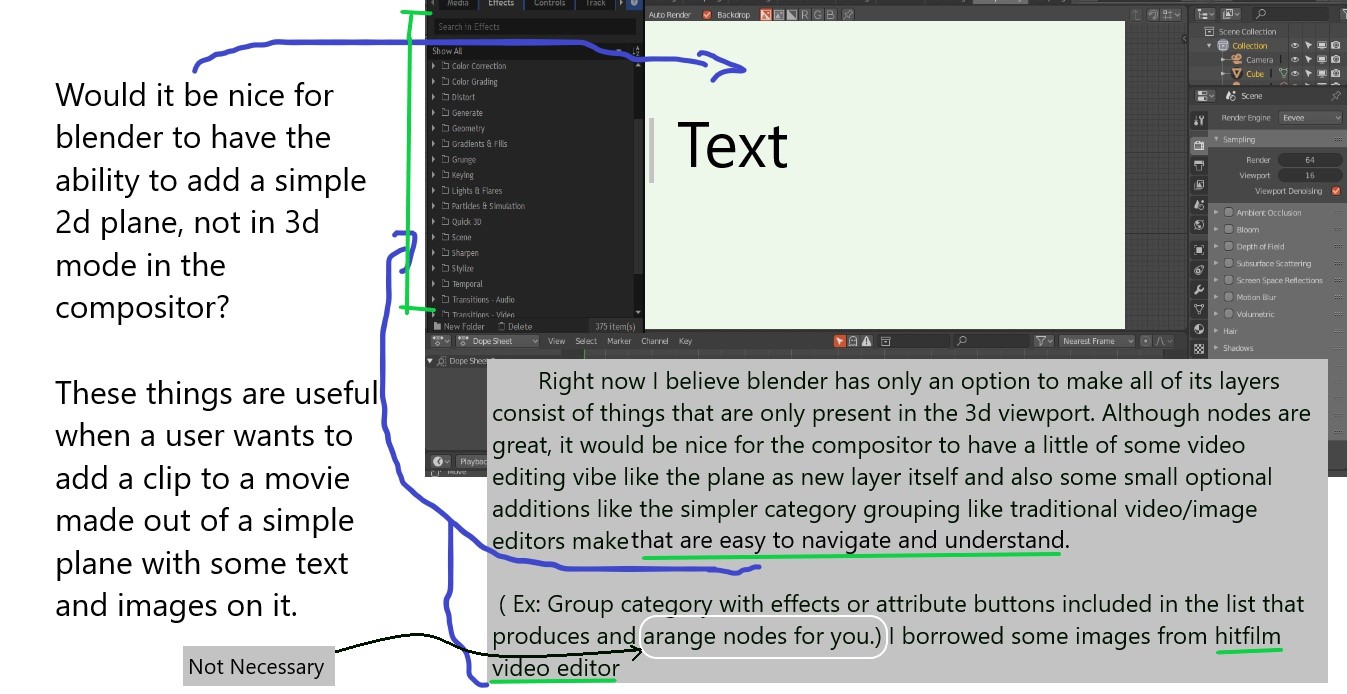Hide the Cube in viewport
The height and width of the screenshot is (694, 1347).
coord(1295,74)
